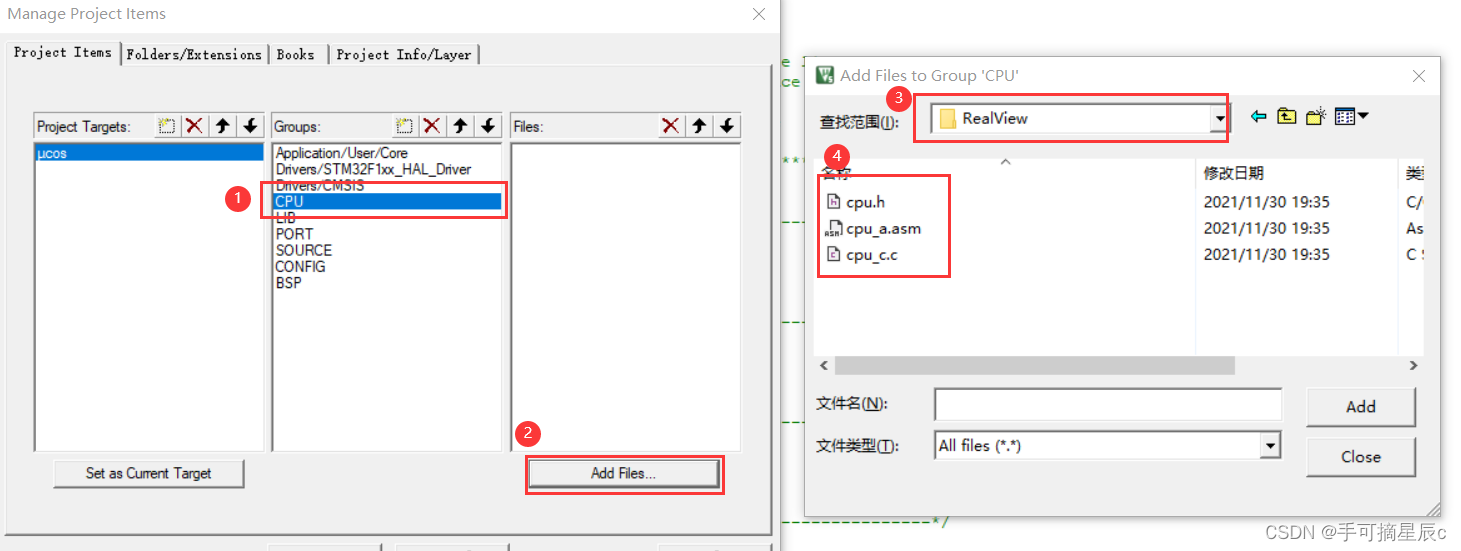Click cpu.h modified date 2021/11/30 19:35
Image resolution: width=1461 pixels, height=551 pixels.
tap(1266, 202)
